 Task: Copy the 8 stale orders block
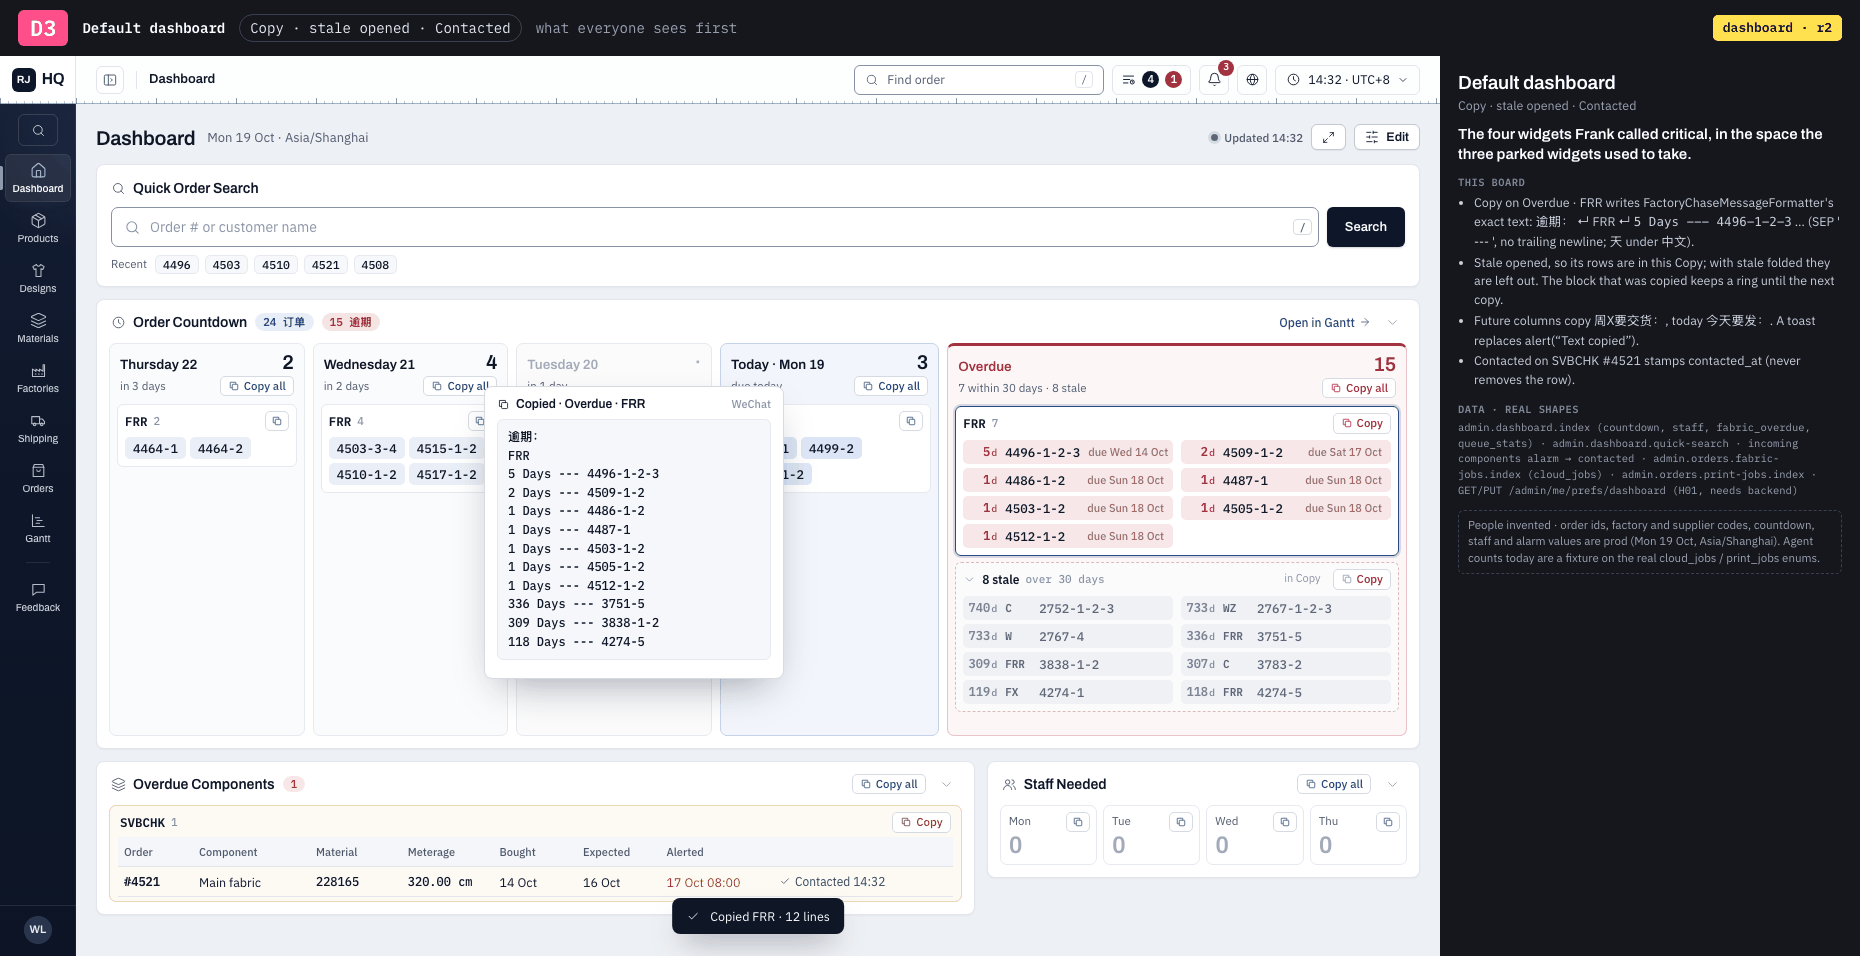tap(1361, 579)
